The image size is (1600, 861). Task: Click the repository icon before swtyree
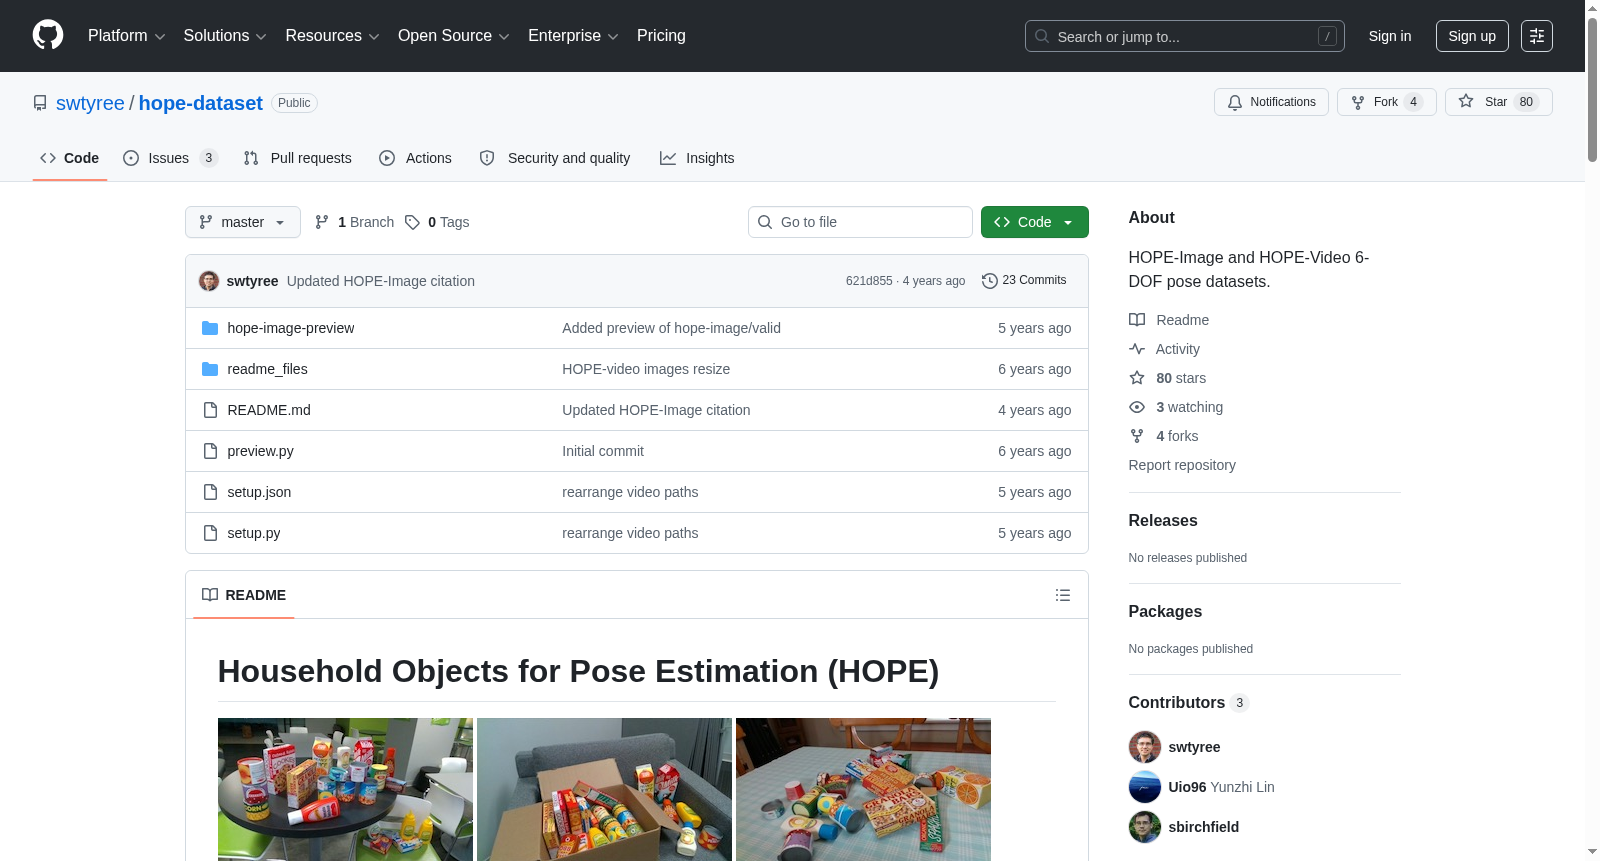coord(40,103)
